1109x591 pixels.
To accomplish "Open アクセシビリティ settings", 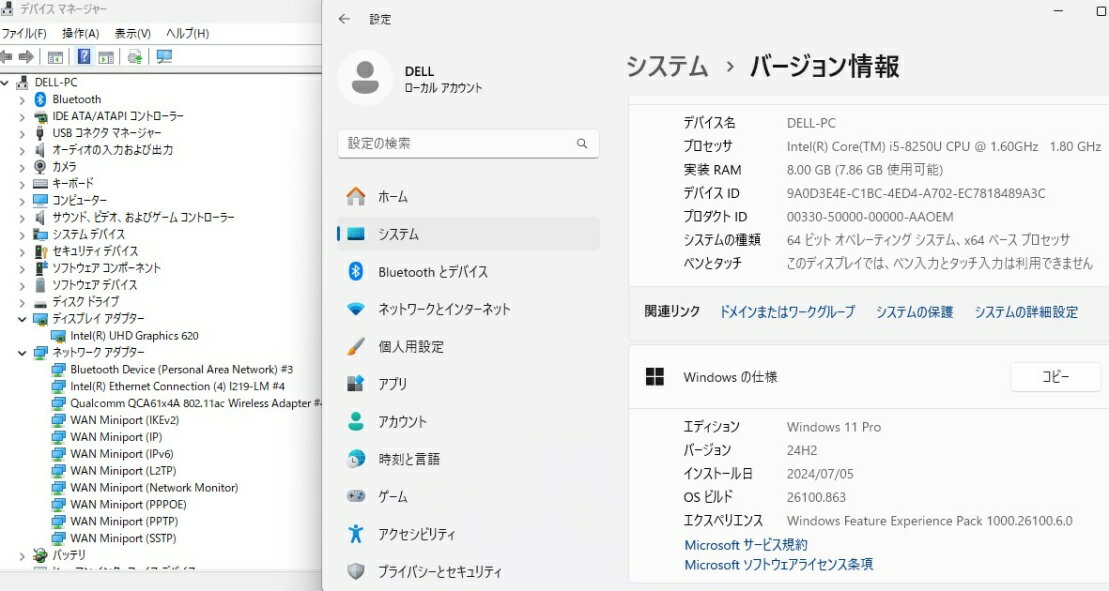I will click(x=416, y=534).
